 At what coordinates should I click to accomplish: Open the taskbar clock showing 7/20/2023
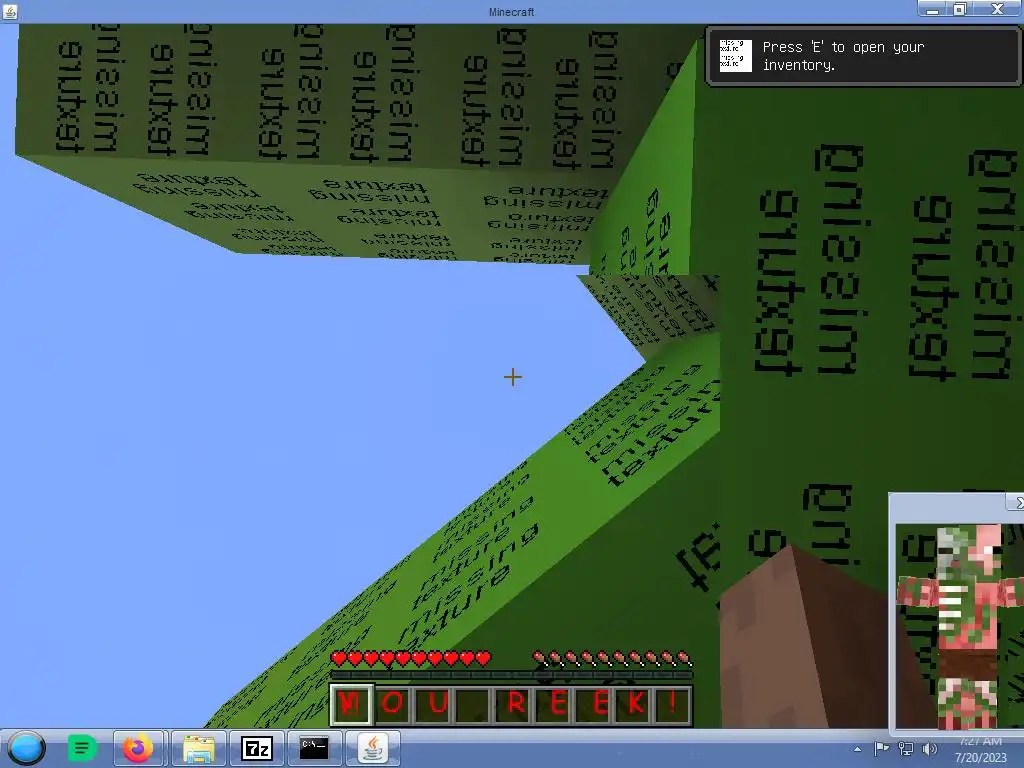coord(981,750)
